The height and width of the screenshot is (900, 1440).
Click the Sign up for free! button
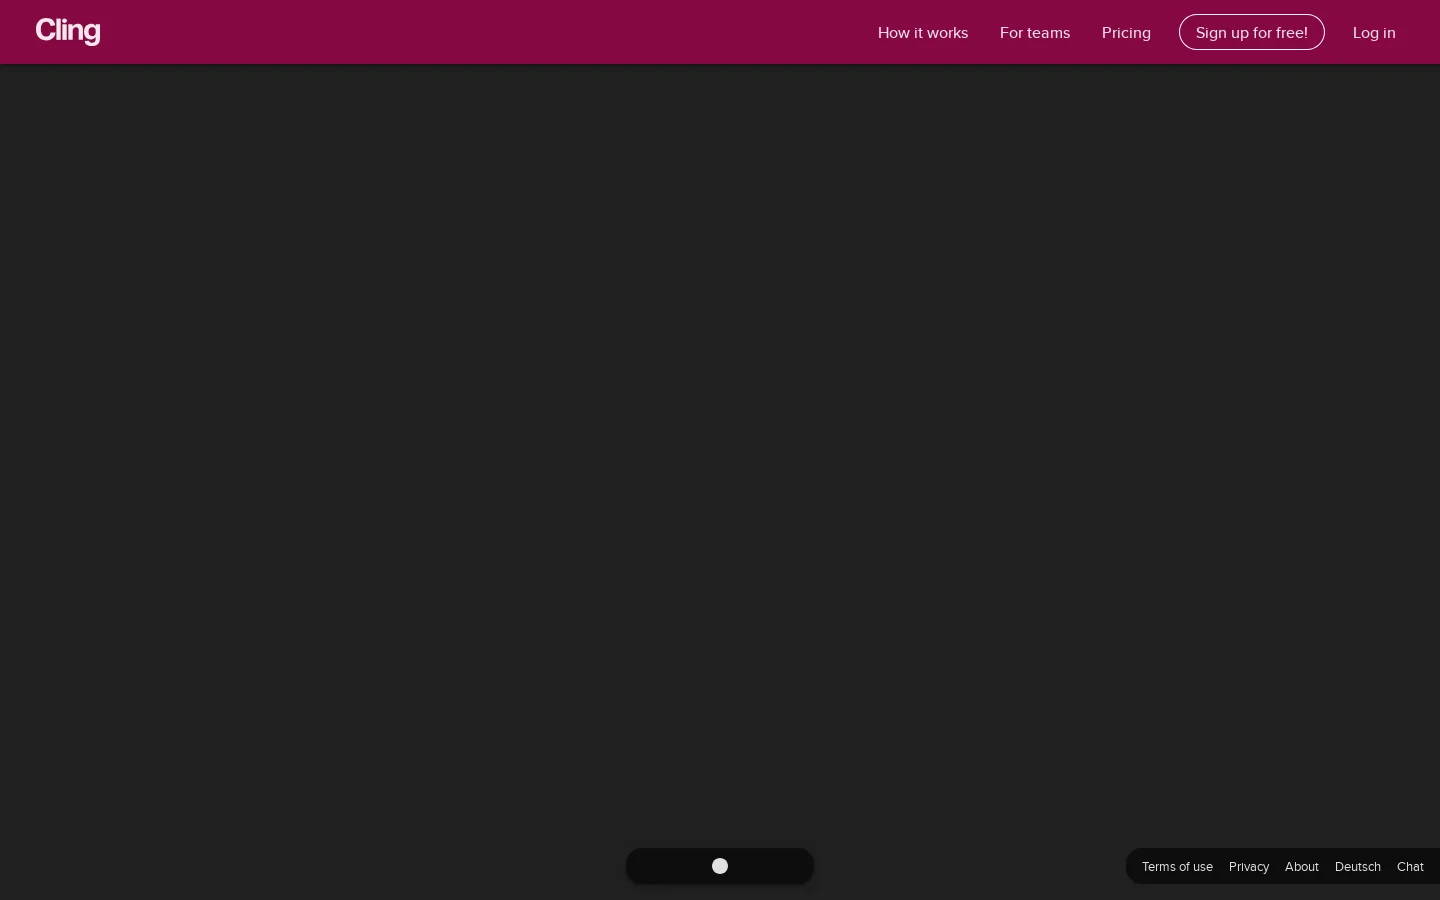point(1252,32)
